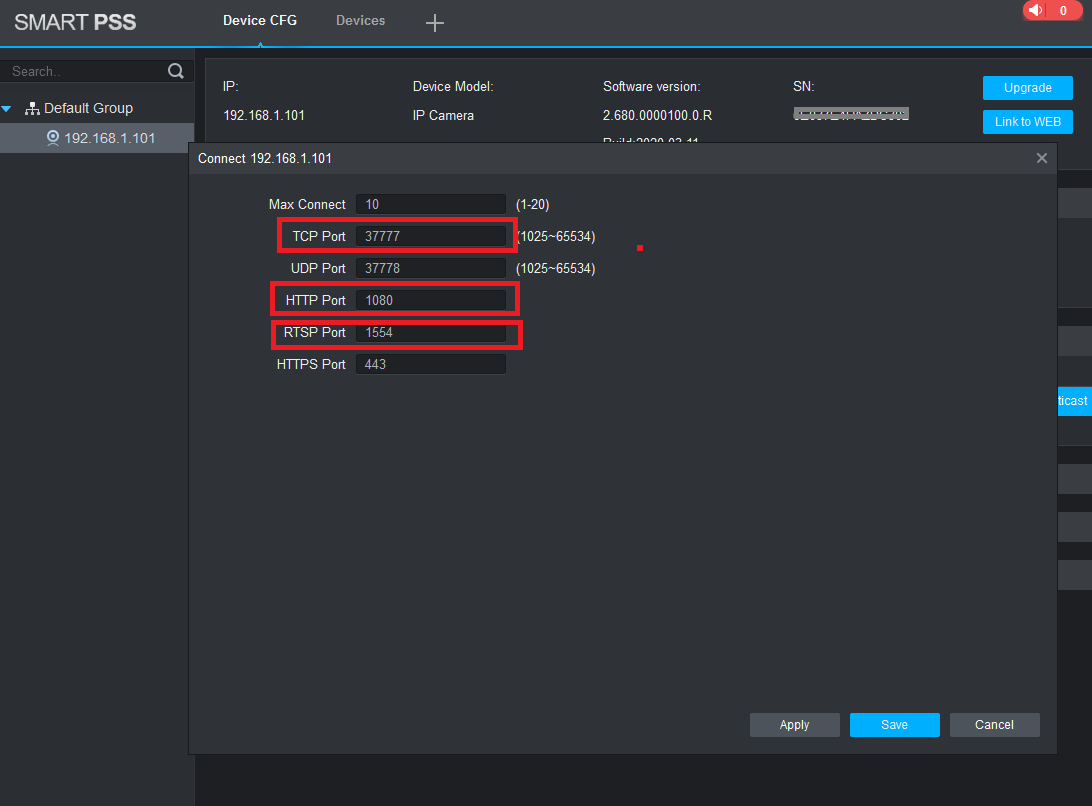The width and height of the screenshot is (1092, 806).
Task: Open the Device CFG tab
Action: click(x=259, y=21)
